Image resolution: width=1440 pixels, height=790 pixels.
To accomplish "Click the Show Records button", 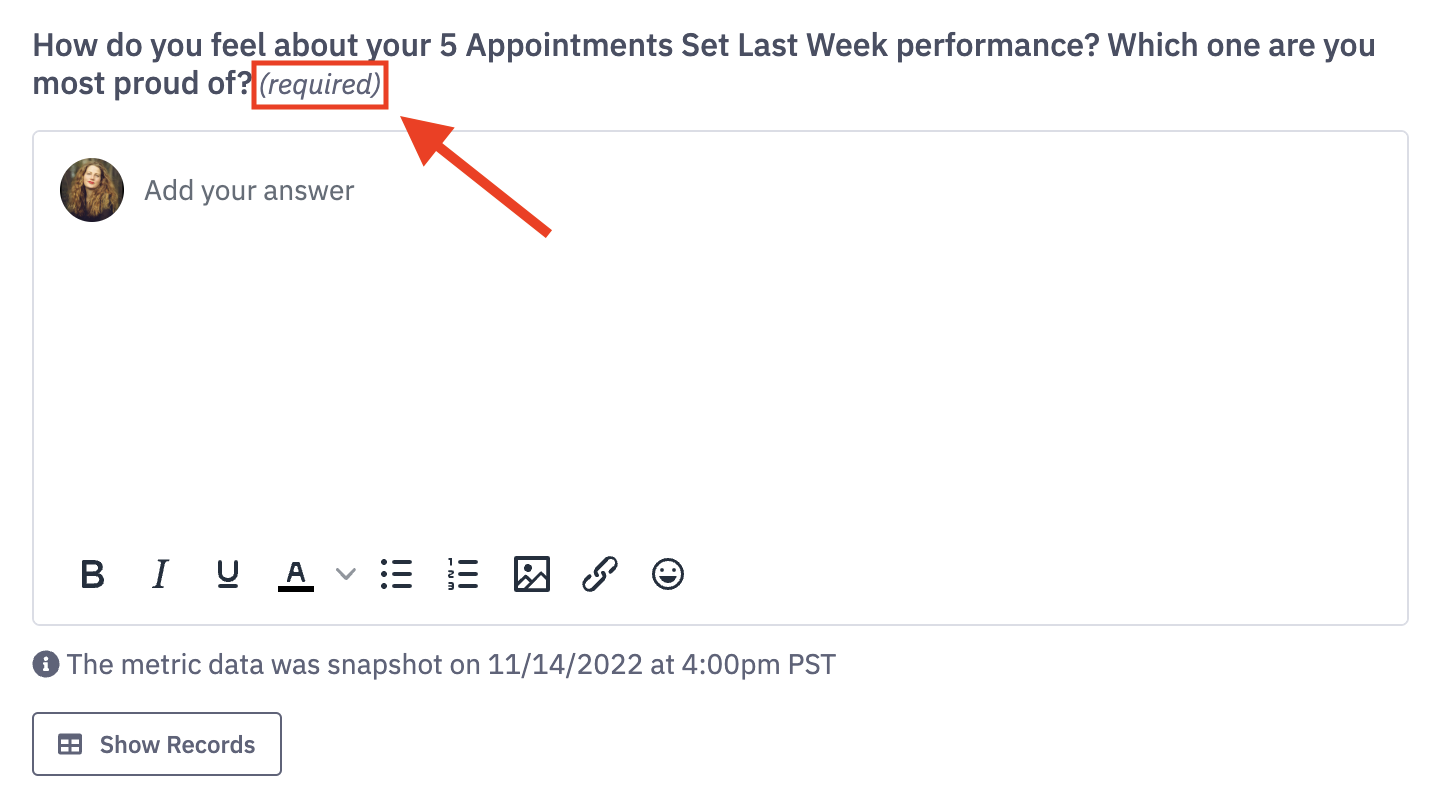I will (157, 744).
